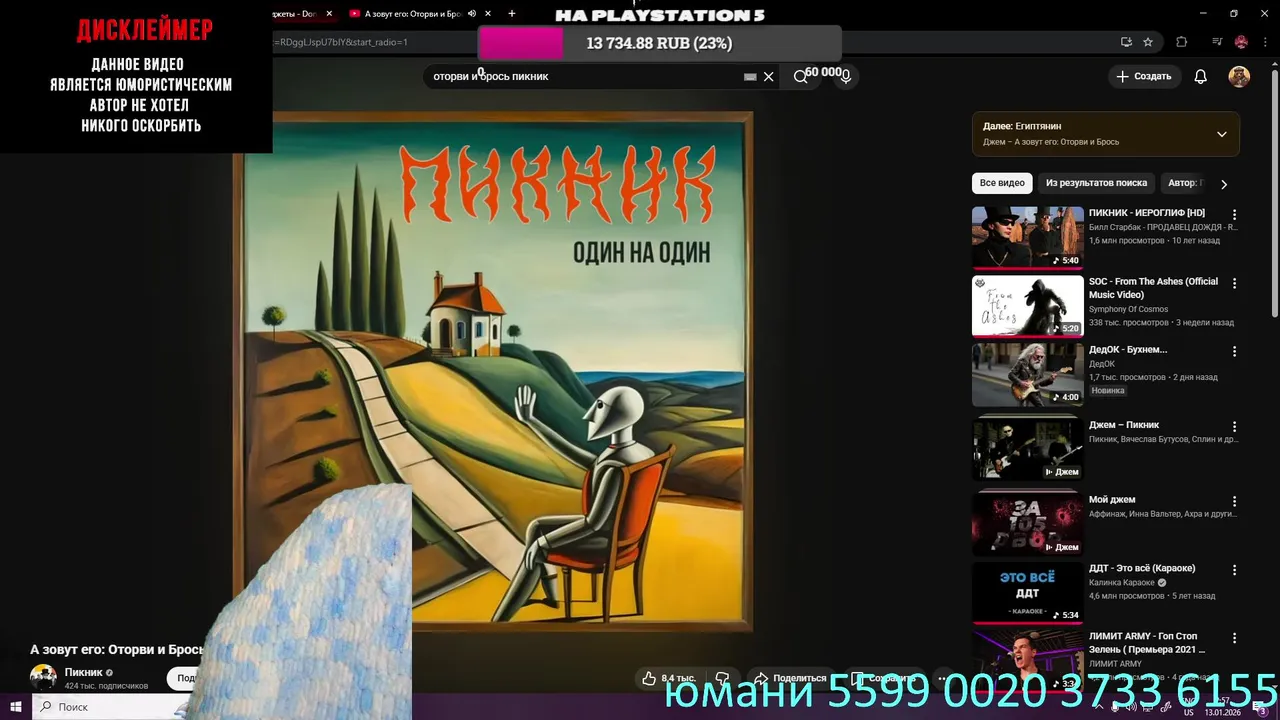Click 'Джем – Пикник' playlist title
Screen dimensions: 1280x720
coord(1124,425)
